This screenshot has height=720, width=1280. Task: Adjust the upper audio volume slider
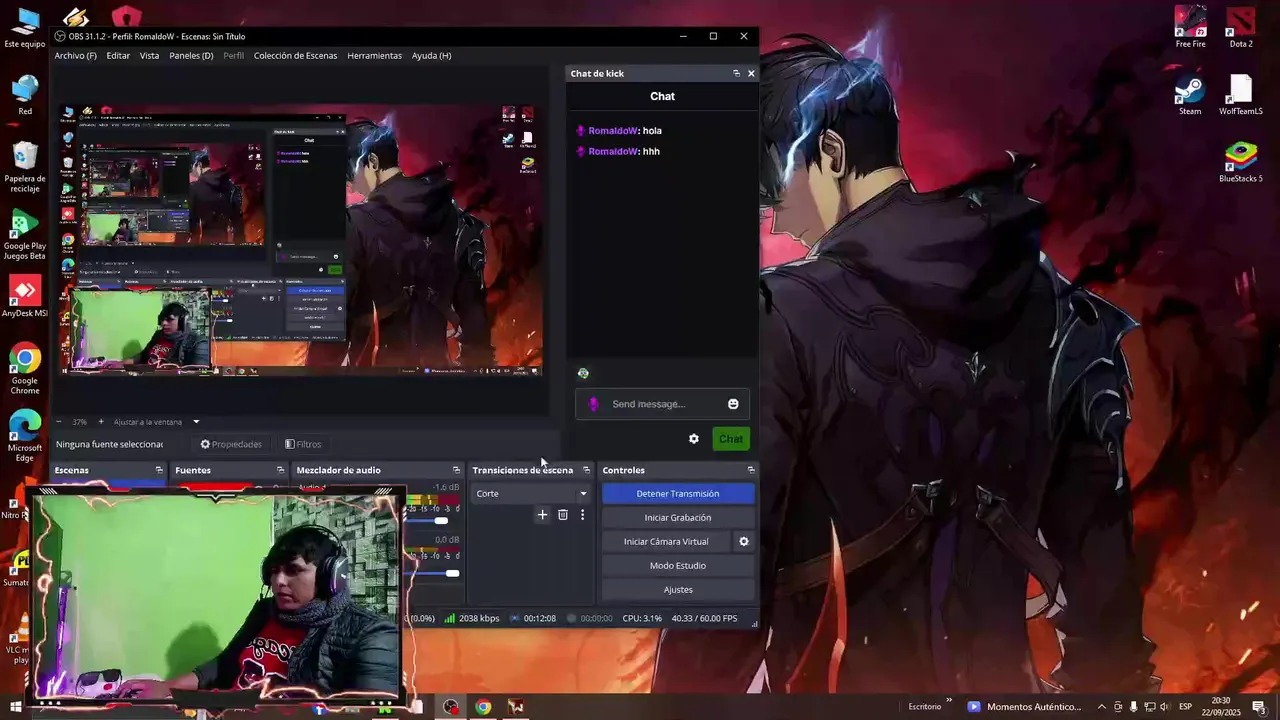[441, 520]
